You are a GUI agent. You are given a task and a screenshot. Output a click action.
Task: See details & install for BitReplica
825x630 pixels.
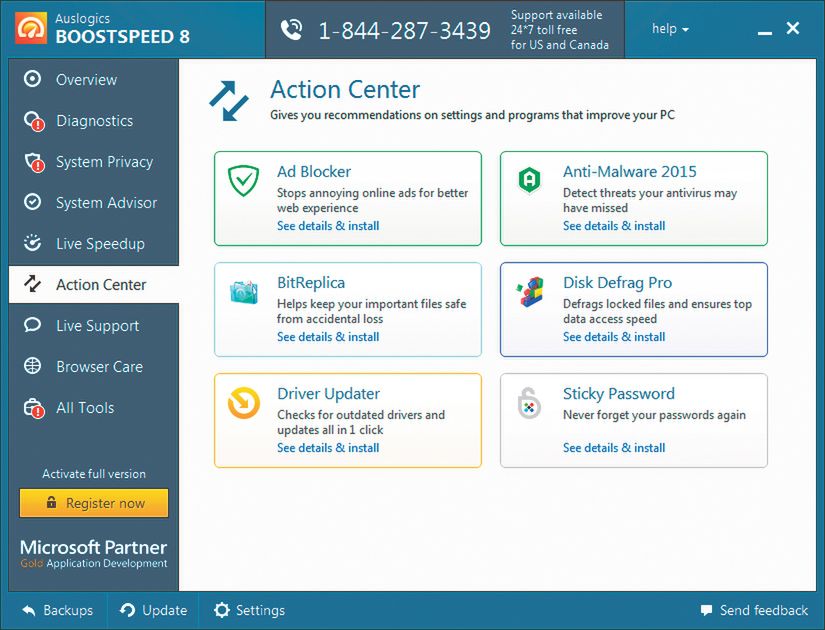(x=328, y=337)
